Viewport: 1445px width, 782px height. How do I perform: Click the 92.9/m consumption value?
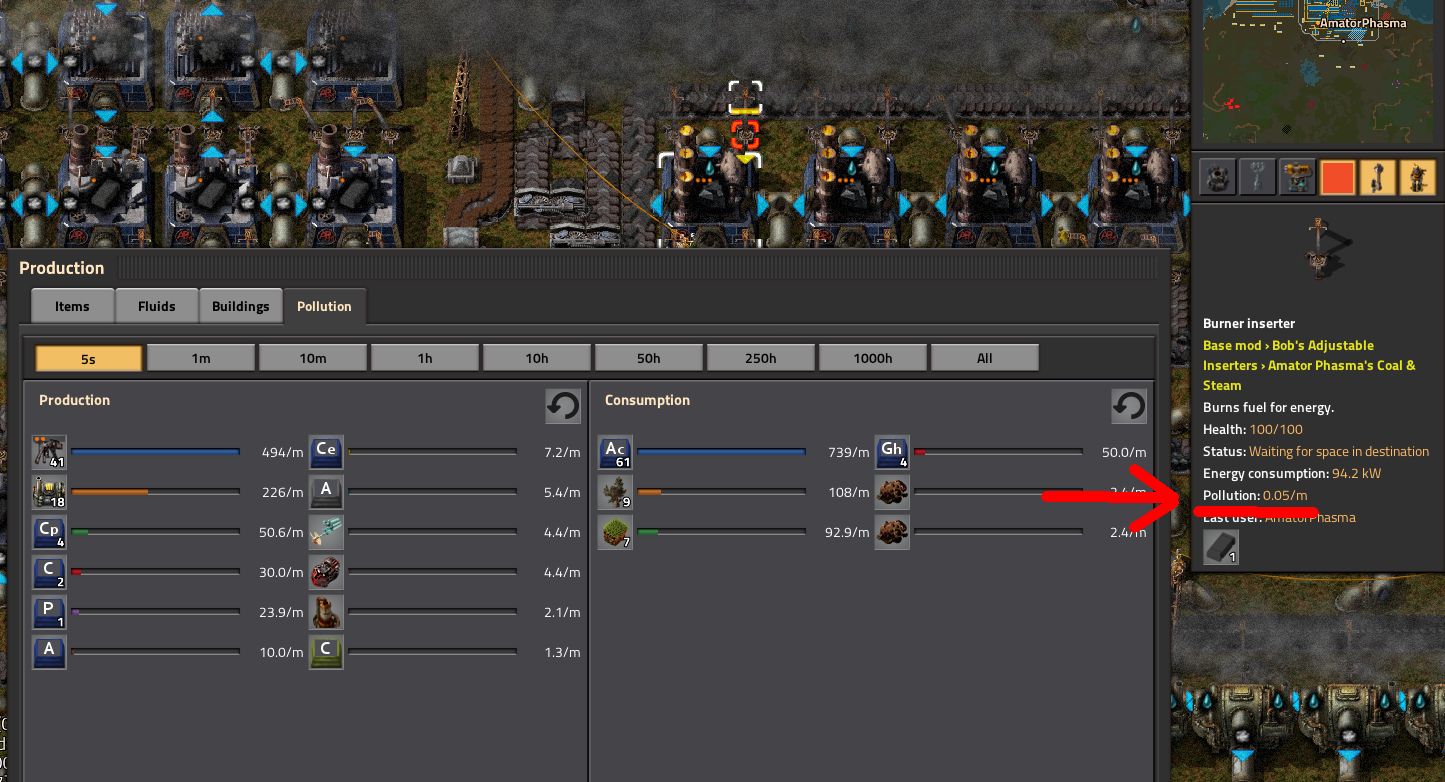pos(846,532)
